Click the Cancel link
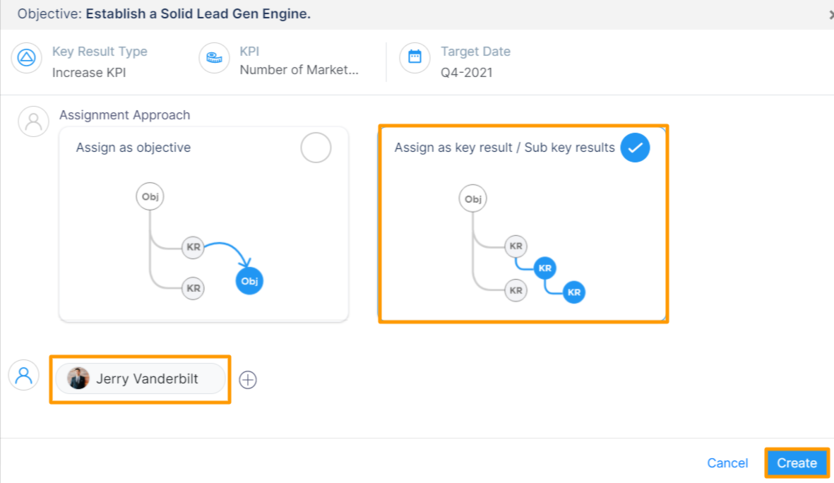Viewport: 834px width, 483px height. click(x=727, y=463)
